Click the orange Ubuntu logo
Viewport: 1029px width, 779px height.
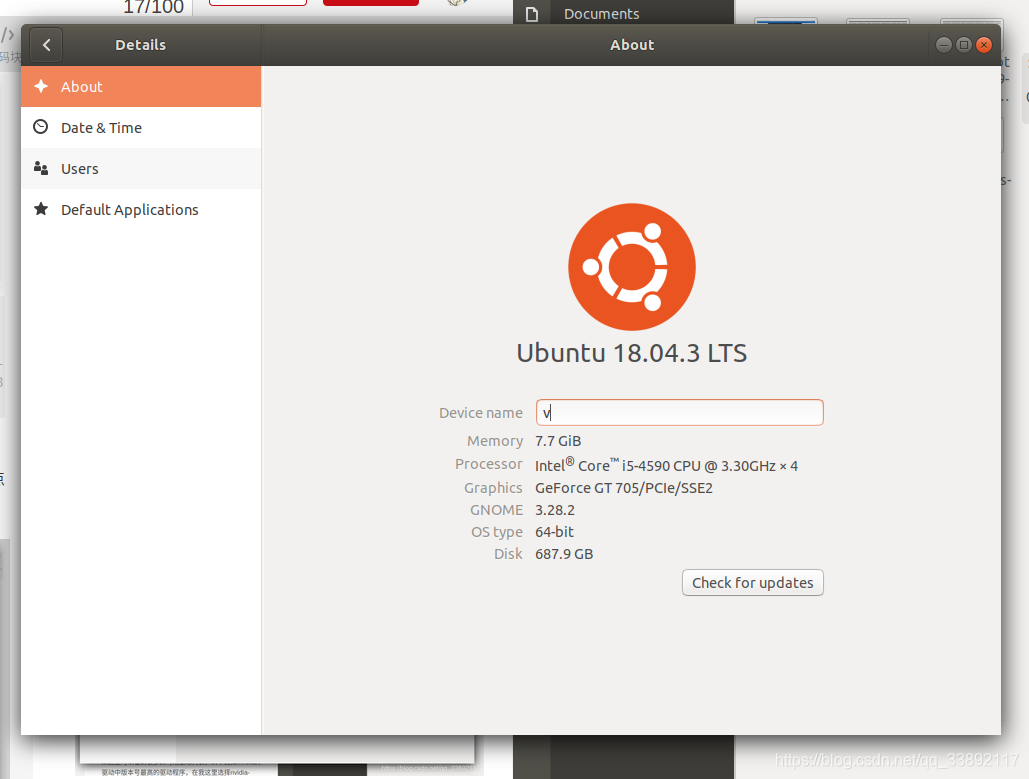point(632,266)
